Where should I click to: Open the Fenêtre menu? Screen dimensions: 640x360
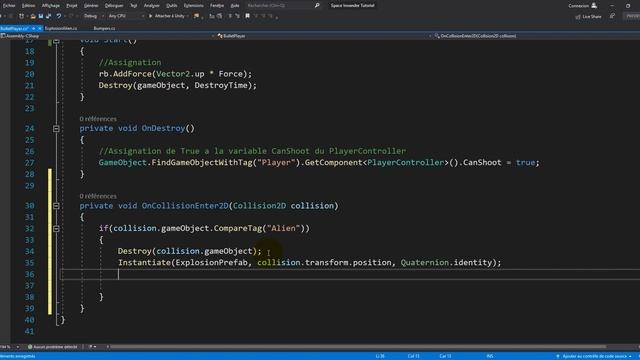click(217, 6)
